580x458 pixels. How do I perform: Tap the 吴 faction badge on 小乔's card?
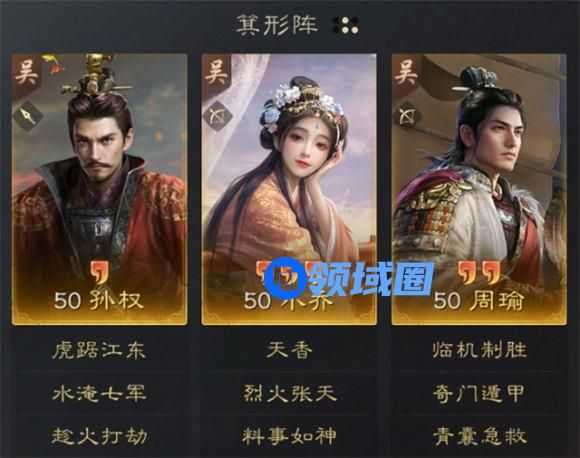216,72
